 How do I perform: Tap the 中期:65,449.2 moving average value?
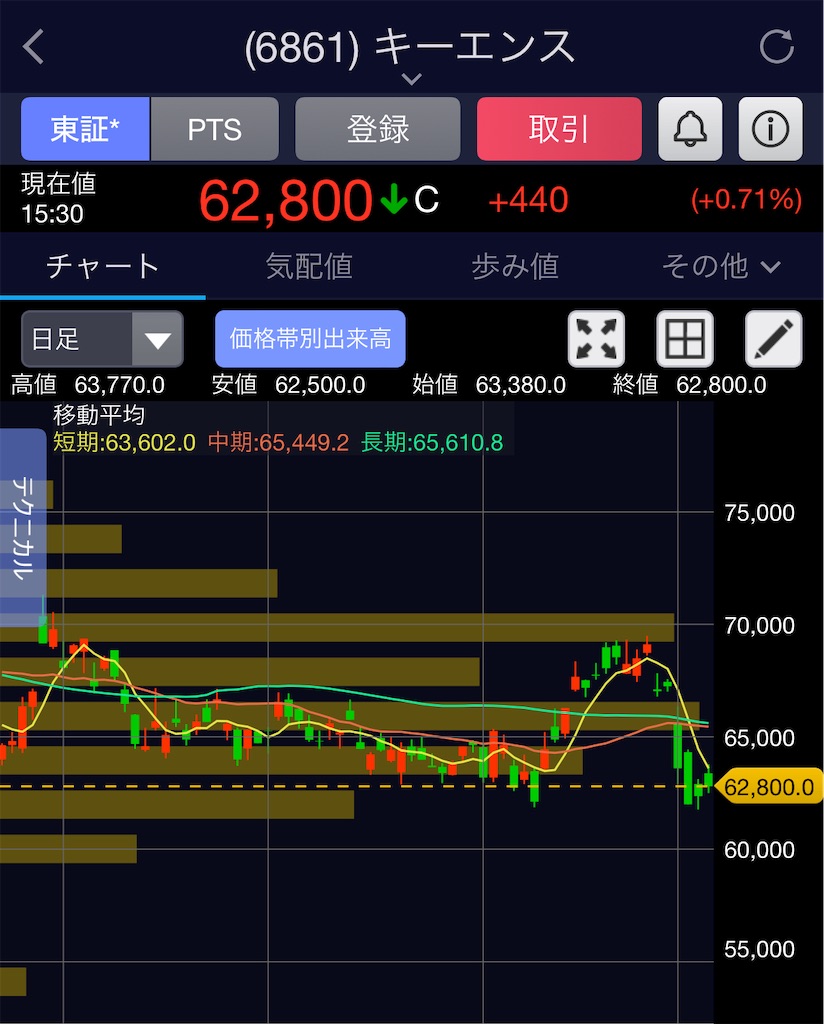coord(278,443)
